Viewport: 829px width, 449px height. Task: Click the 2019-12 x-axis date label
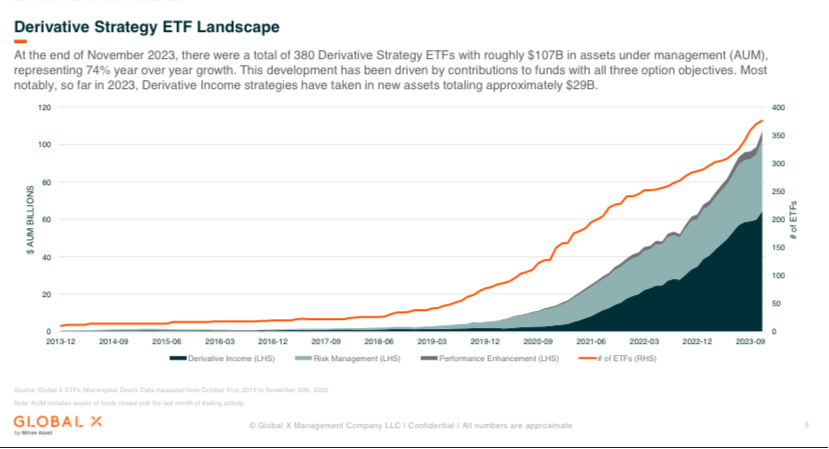[483, 341]
